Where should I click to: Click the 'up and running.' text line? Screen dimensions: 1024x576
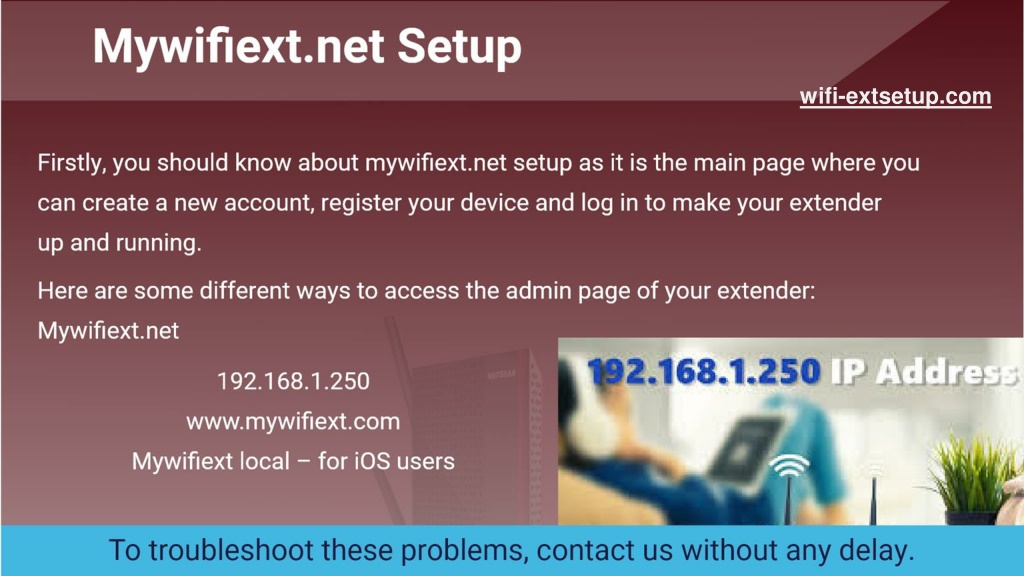click(x=120, y=243)
